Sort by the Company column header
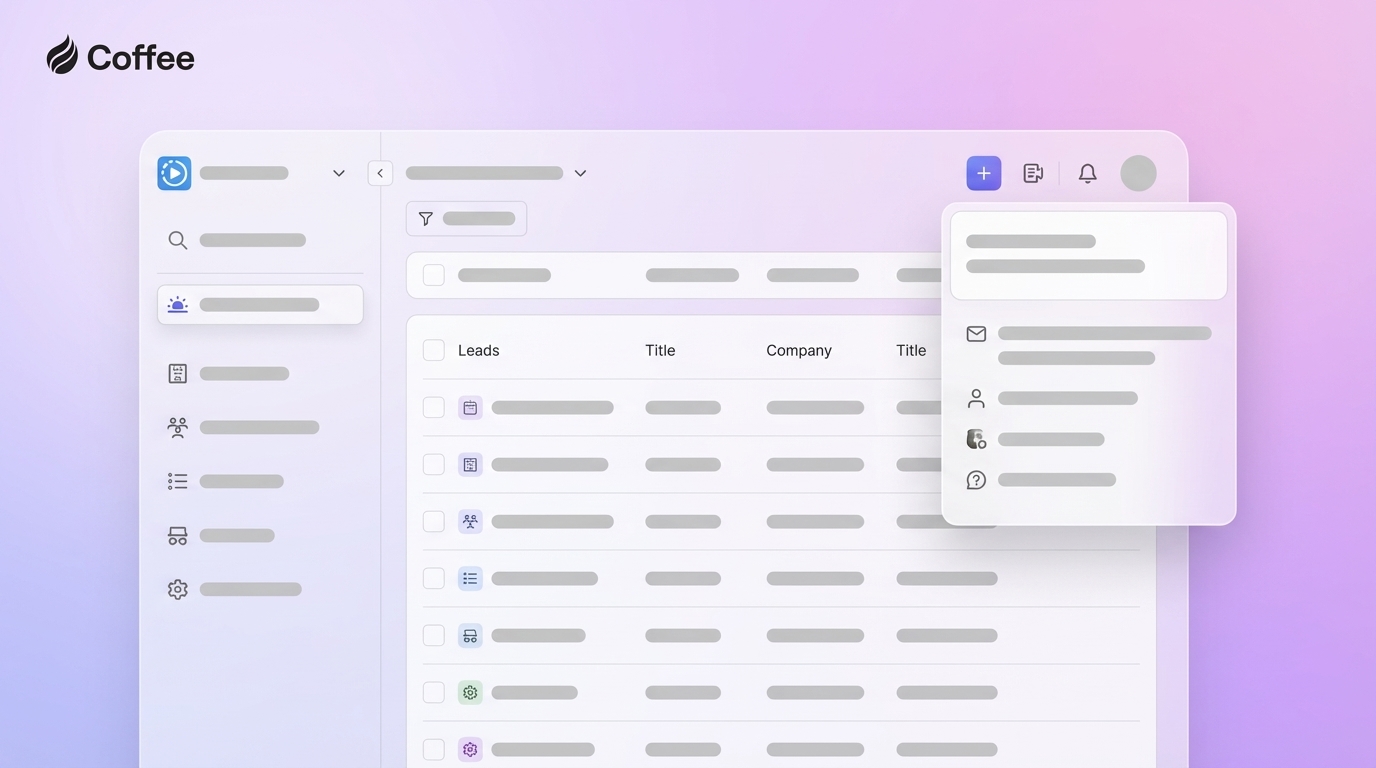This screenshot has width=1376, height=768. coord(799,350)
